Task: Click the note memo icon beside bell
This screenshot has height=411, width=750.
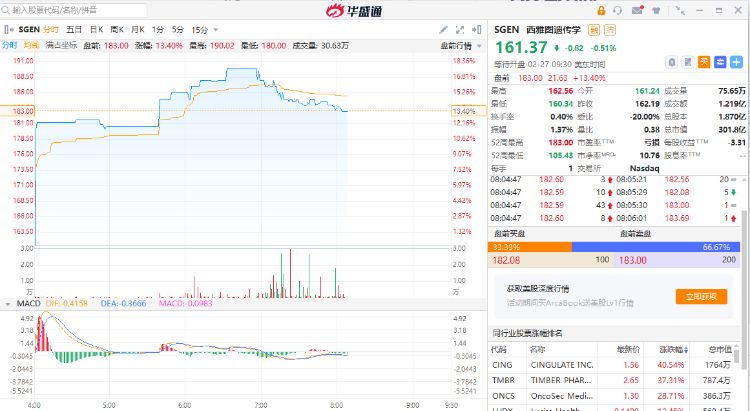Action: coord(688,62)
